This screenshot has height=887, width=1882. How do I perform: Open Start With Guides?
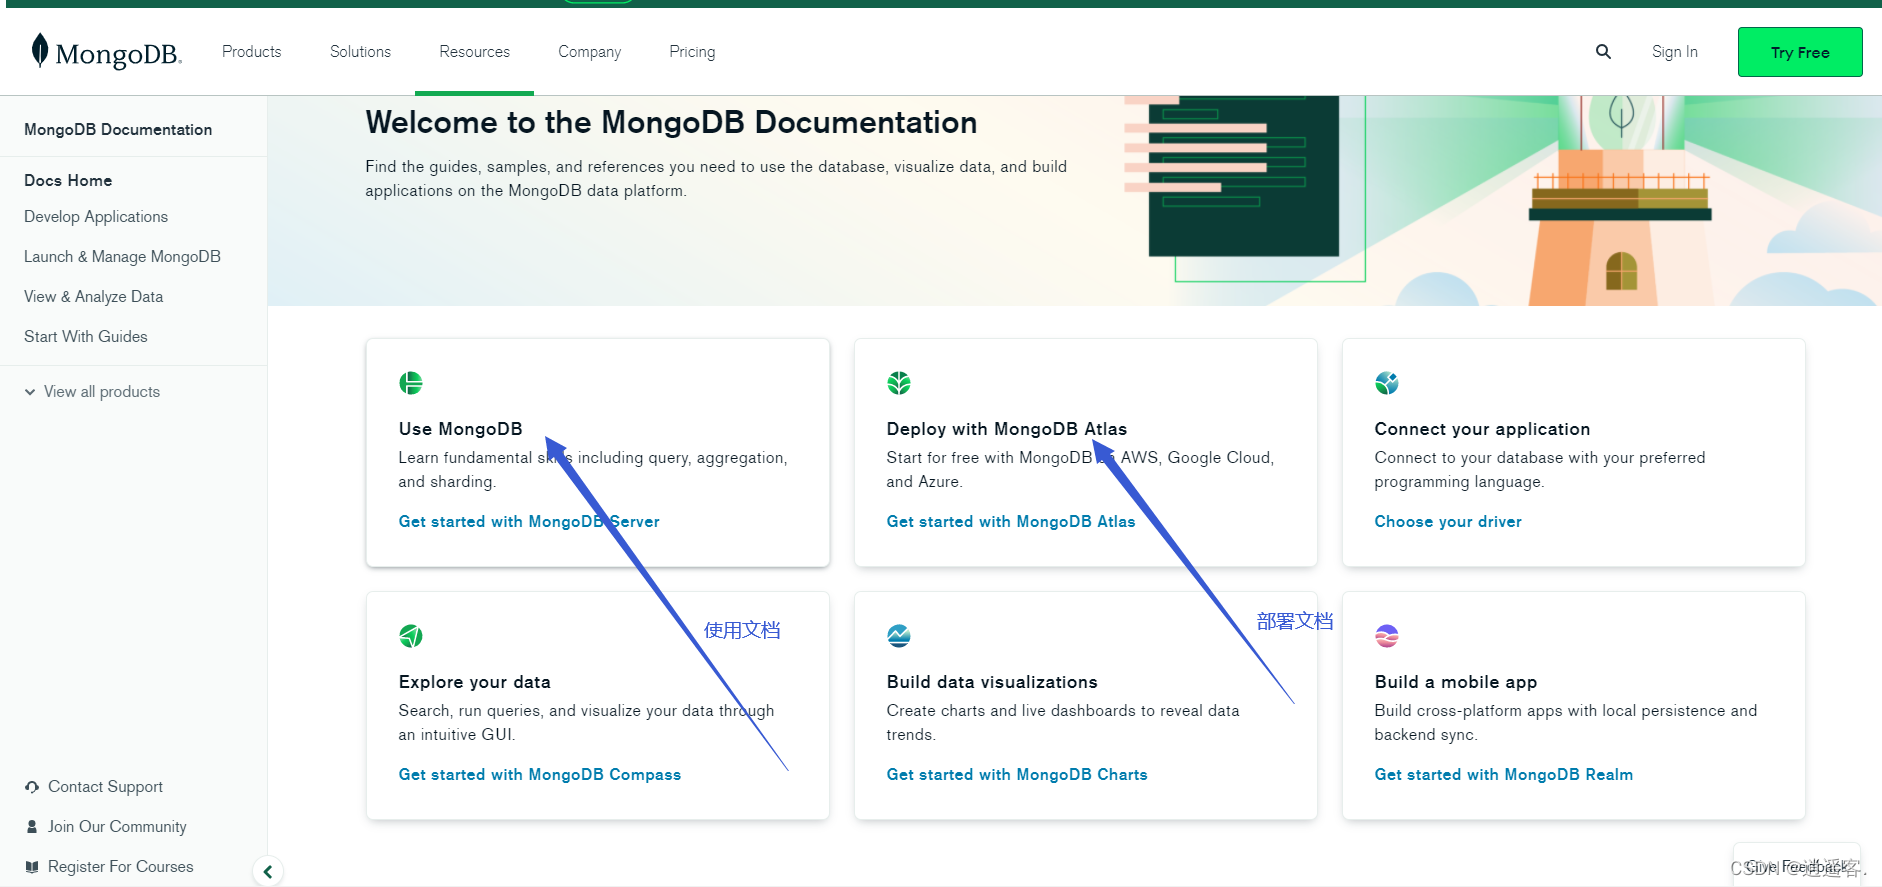86,337
